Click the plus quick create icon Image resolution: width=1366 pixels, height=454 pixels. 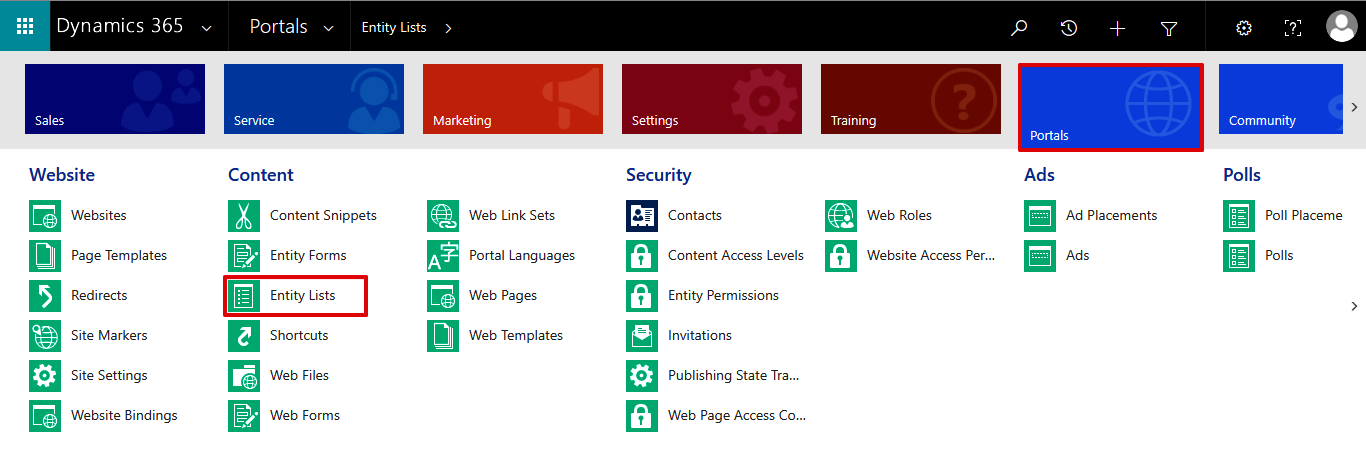(1118, 28)
